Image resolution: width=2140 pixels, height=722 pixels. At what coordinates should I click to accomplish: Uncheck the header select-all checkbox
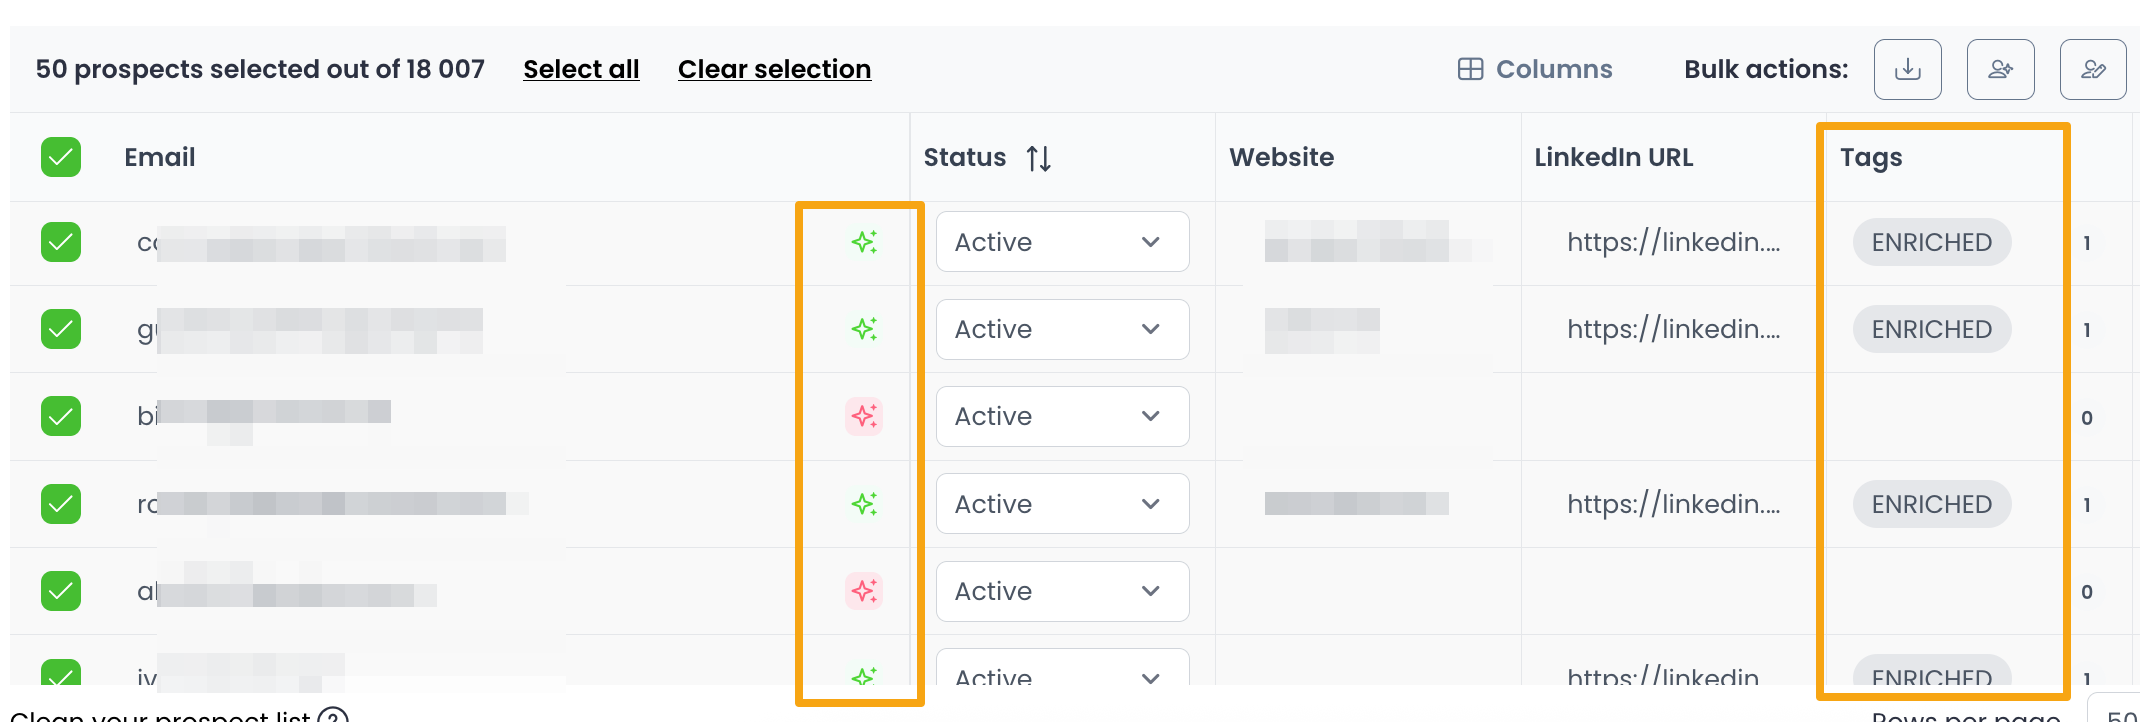click(x=61, y=157)
